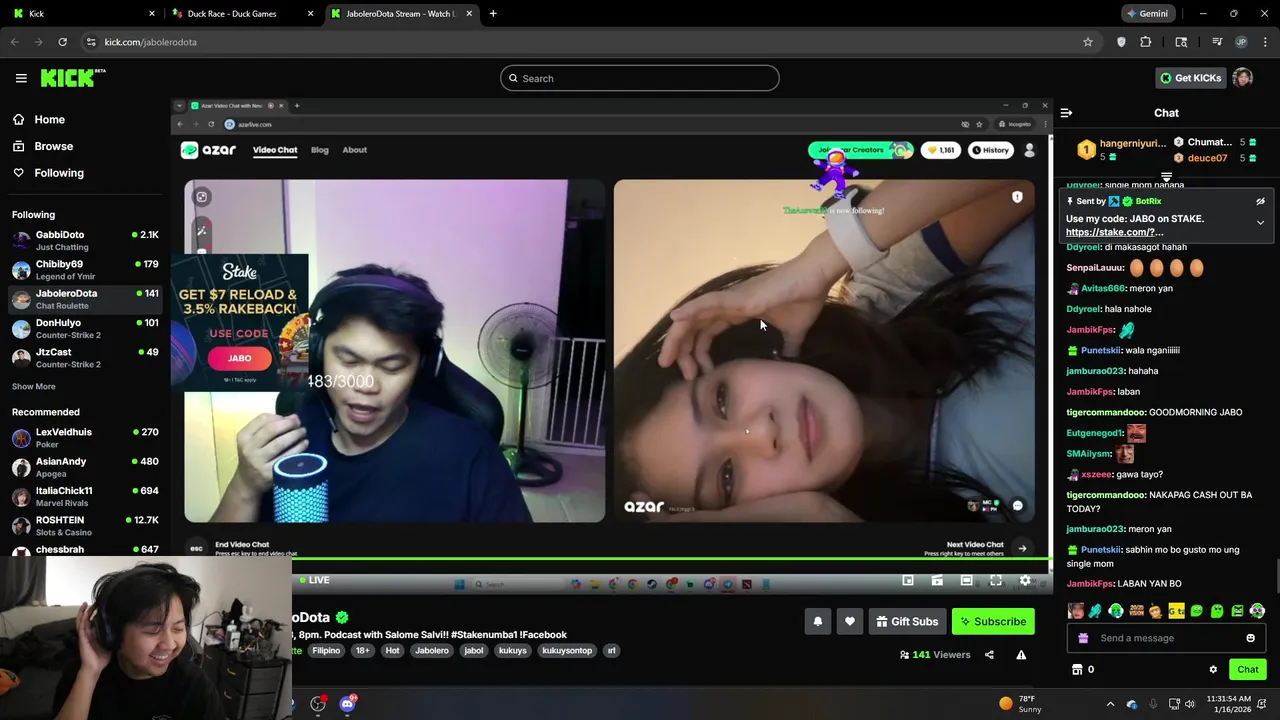Click the green Chat send button
1280x720 pixels.
[1247, 670]
